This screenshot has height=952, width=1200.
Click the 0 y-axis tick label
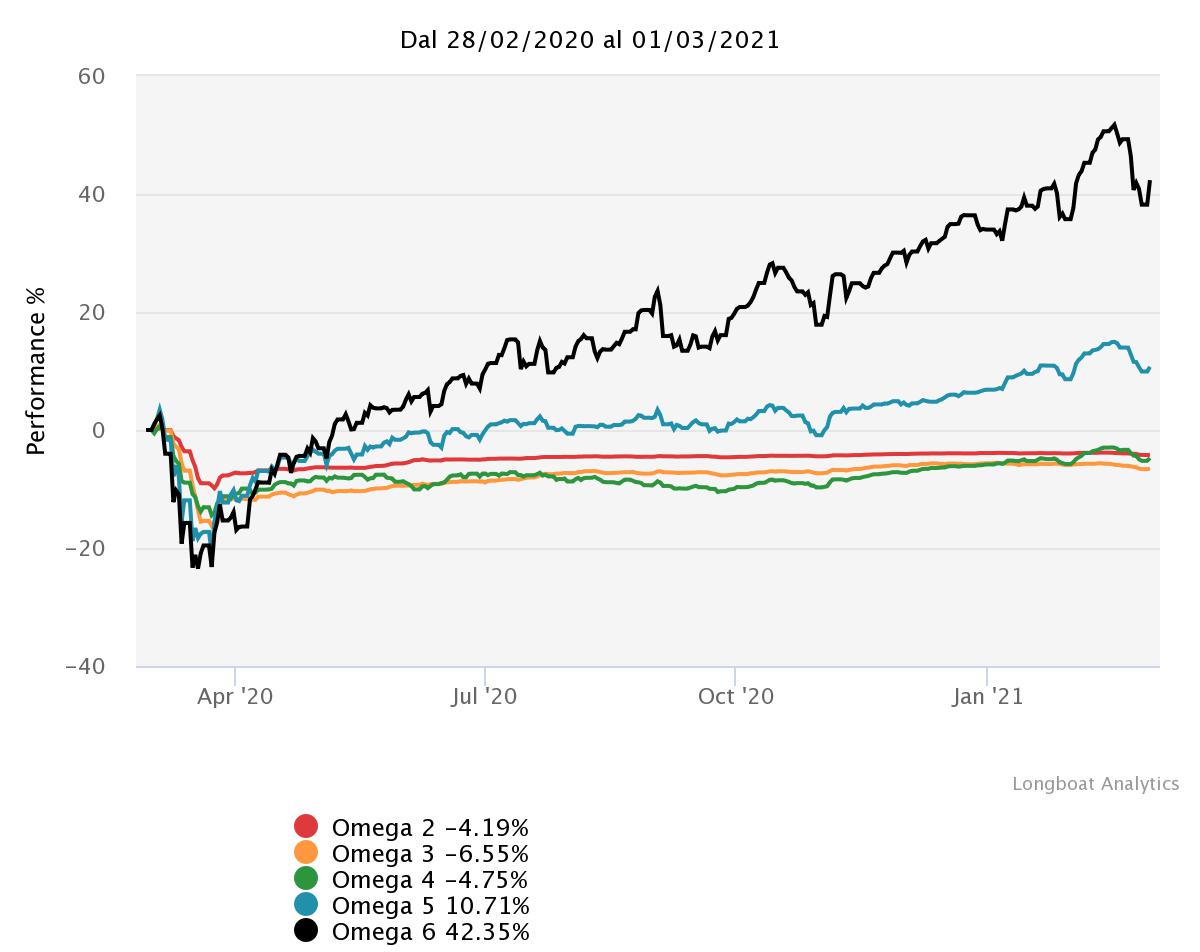pyautogui.click(x=100, y=431)
